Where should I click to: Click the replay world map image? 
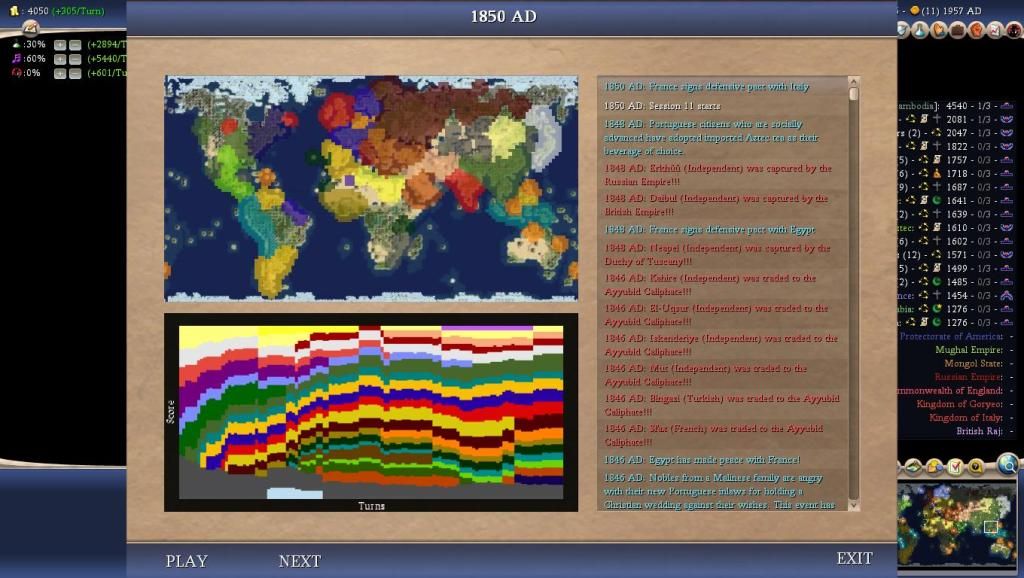click(x=371, y=188)
